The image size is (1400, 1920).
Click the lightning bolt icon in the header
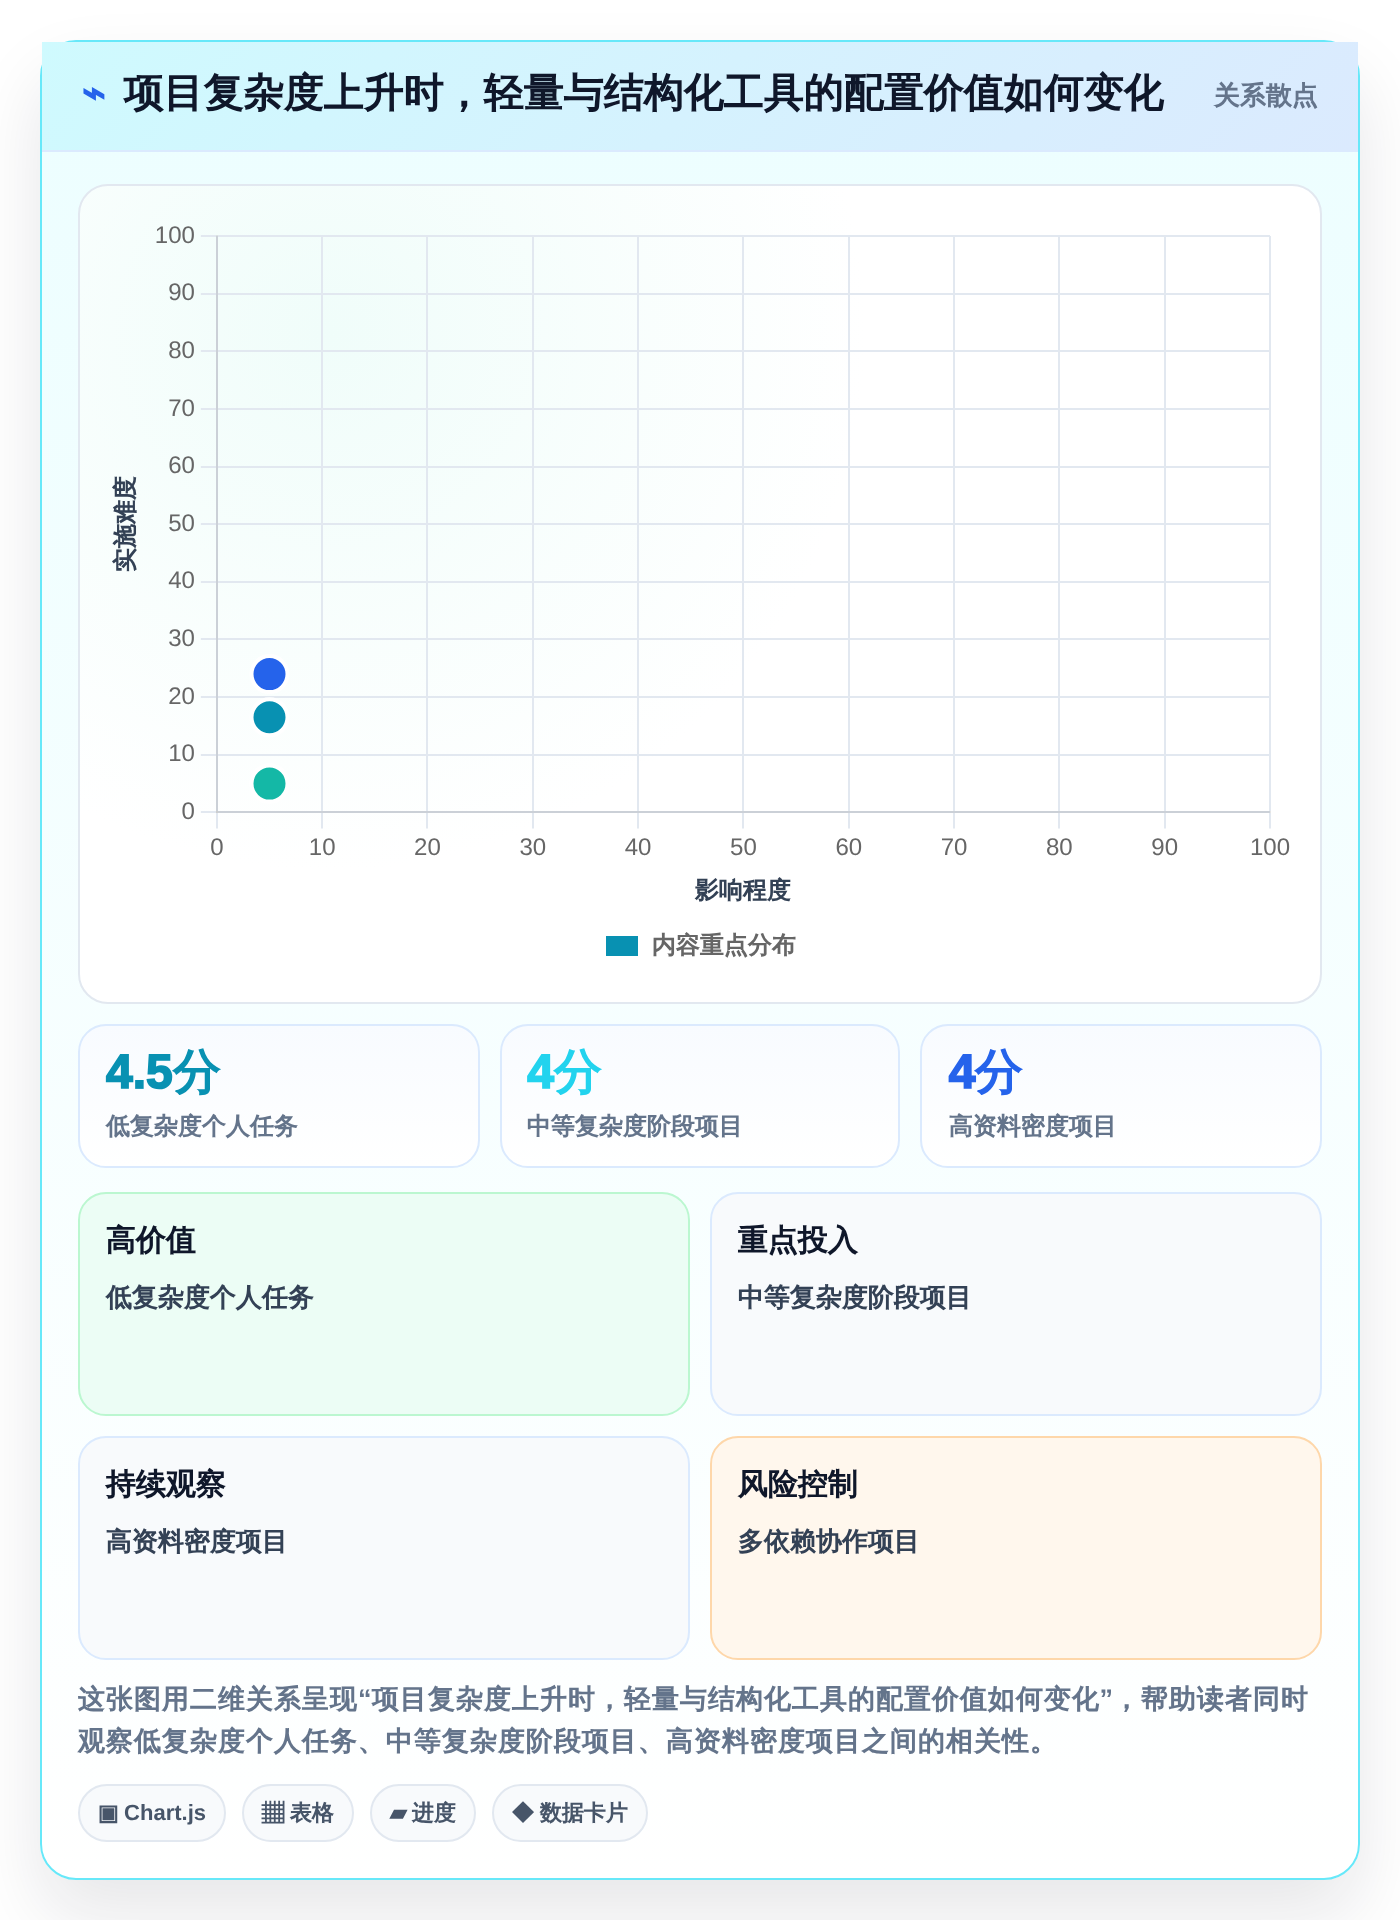93,95
